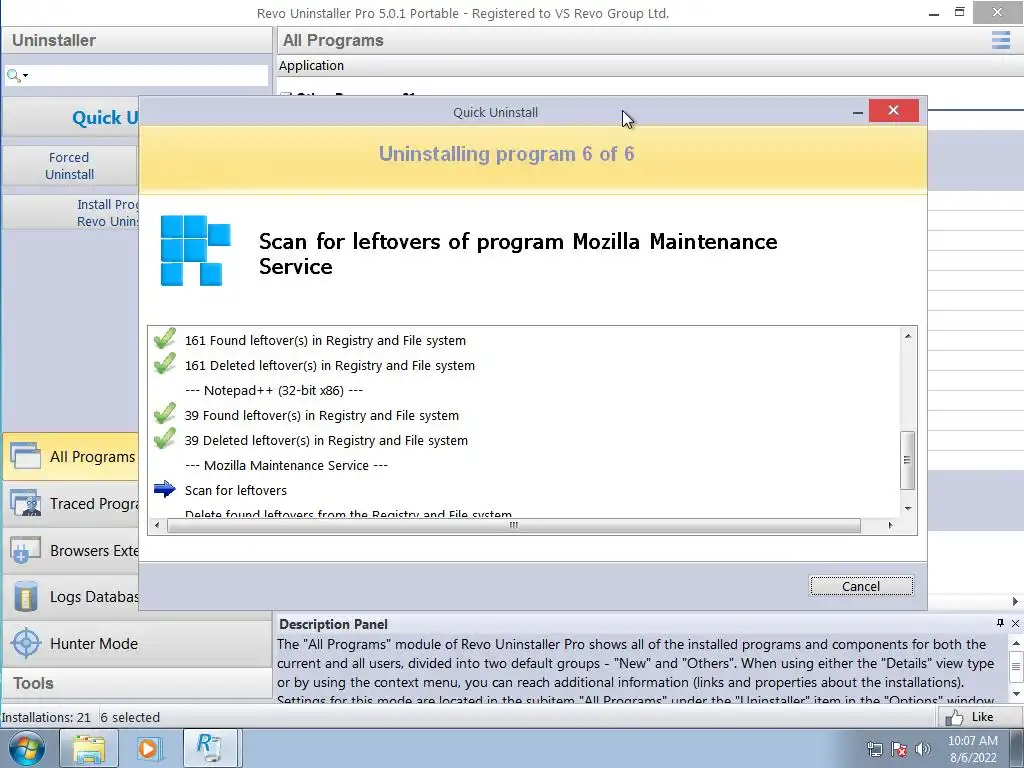Maximize the Revo Uninstaller main window

tap(959, 12)
